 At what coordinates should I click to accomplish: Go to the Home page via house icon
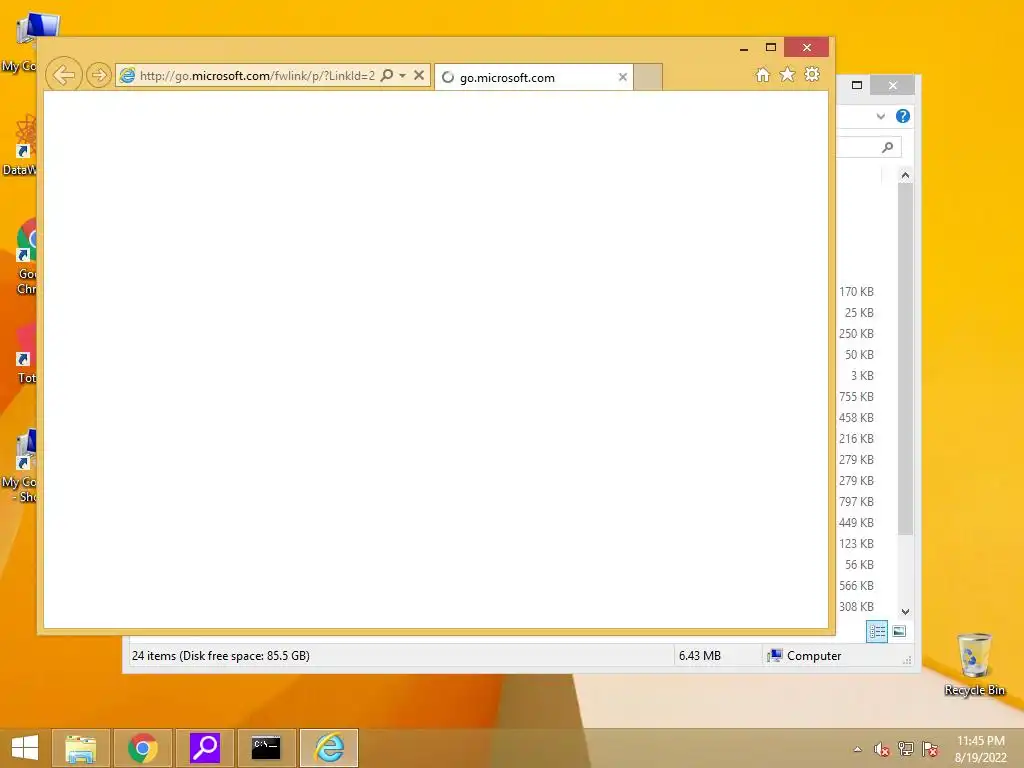(763, 74)
